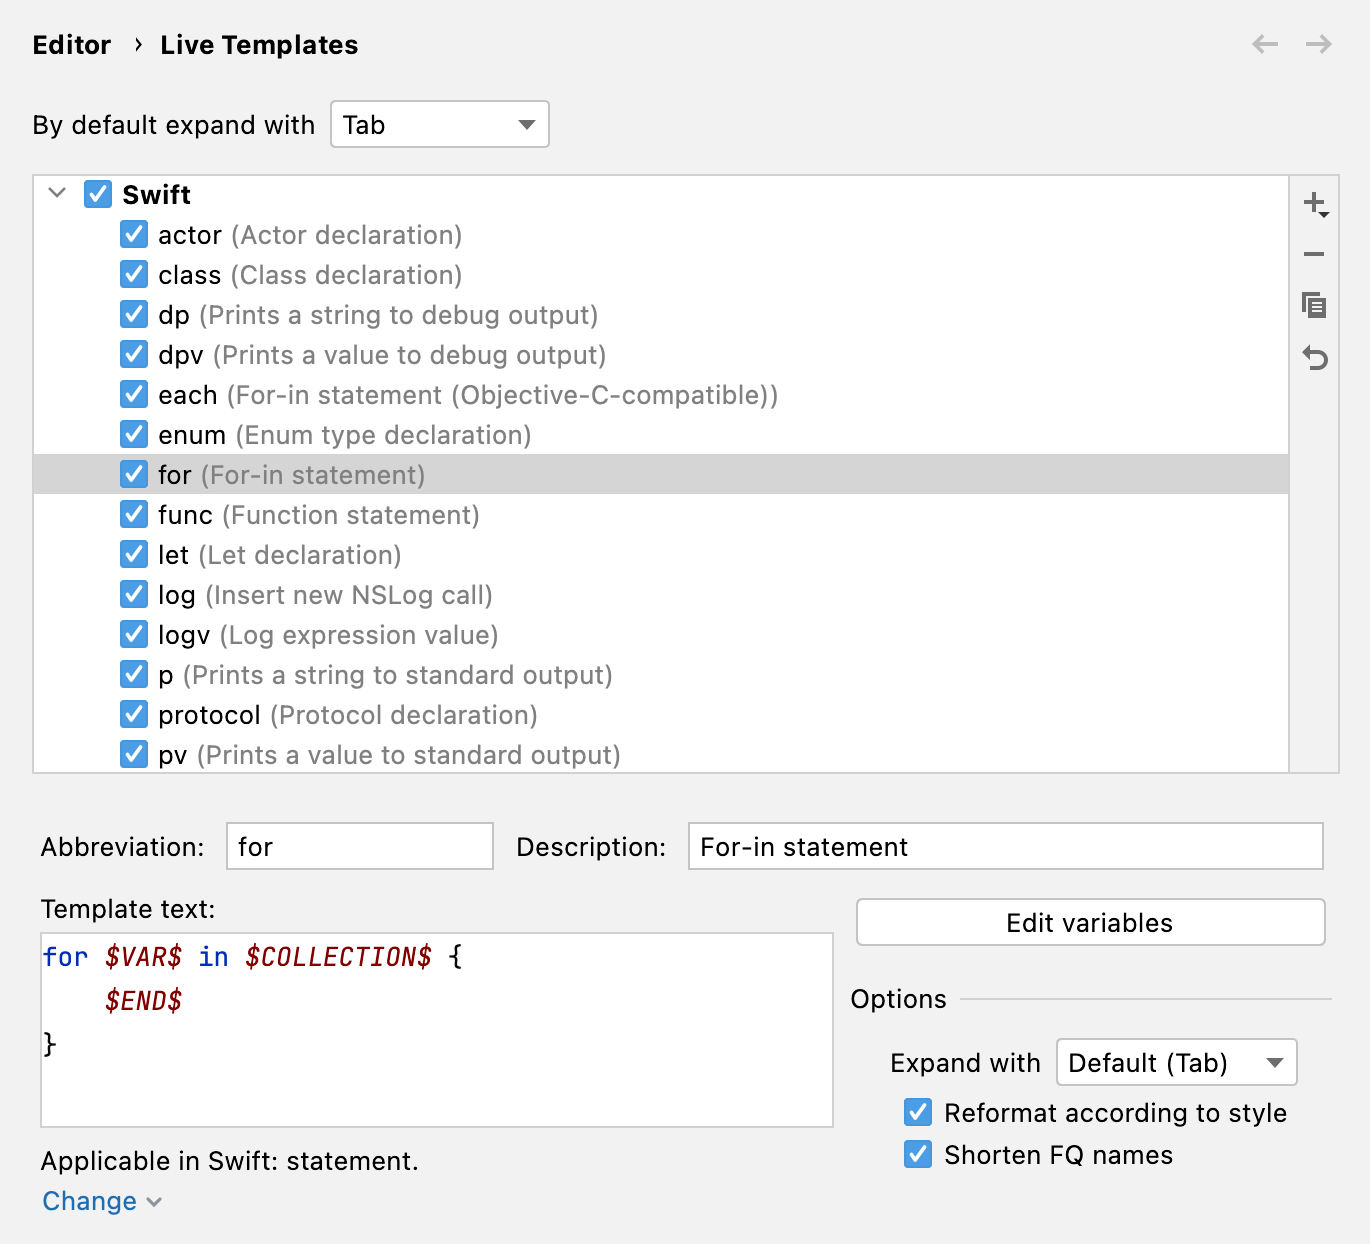Click the back navigation arrow
The width and height of the screenshot is (1370, 1244).
click(1265, 44)
